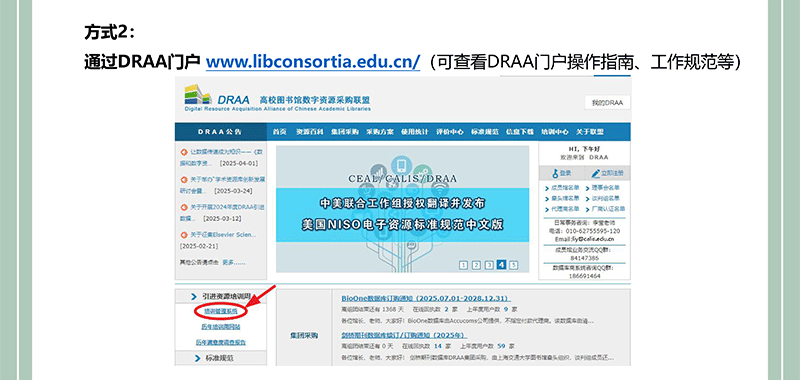Click chevron icon beside 理事会名单
Screen dimensions: 800x380
point(588,189)
